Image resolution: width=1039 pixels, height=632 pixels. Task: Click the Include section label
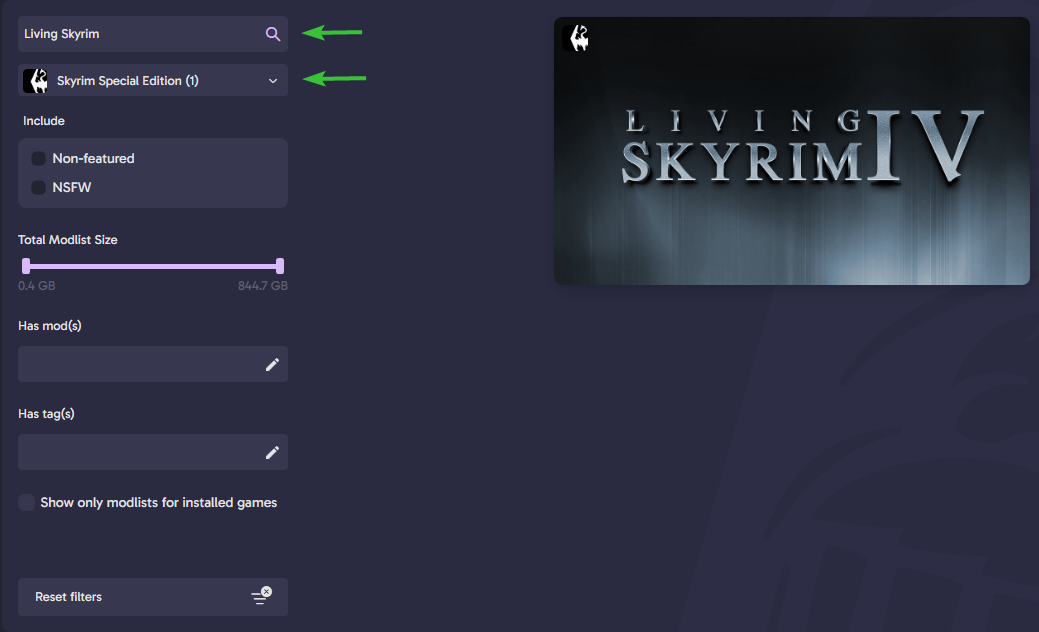pyautogui.click(x=44, y=121)
